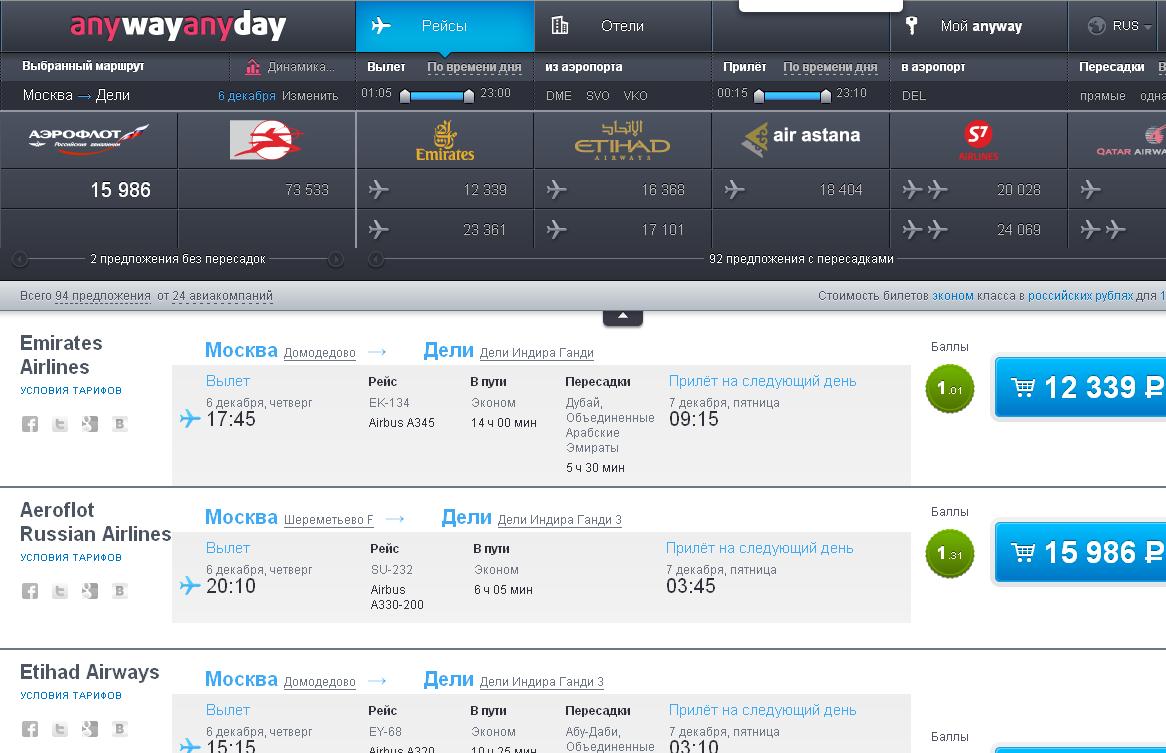This screenshot has height=753, width=1166.
Task: Click Twitter icon under Aeroflot Russian Airlines
Action: point(60,591)
